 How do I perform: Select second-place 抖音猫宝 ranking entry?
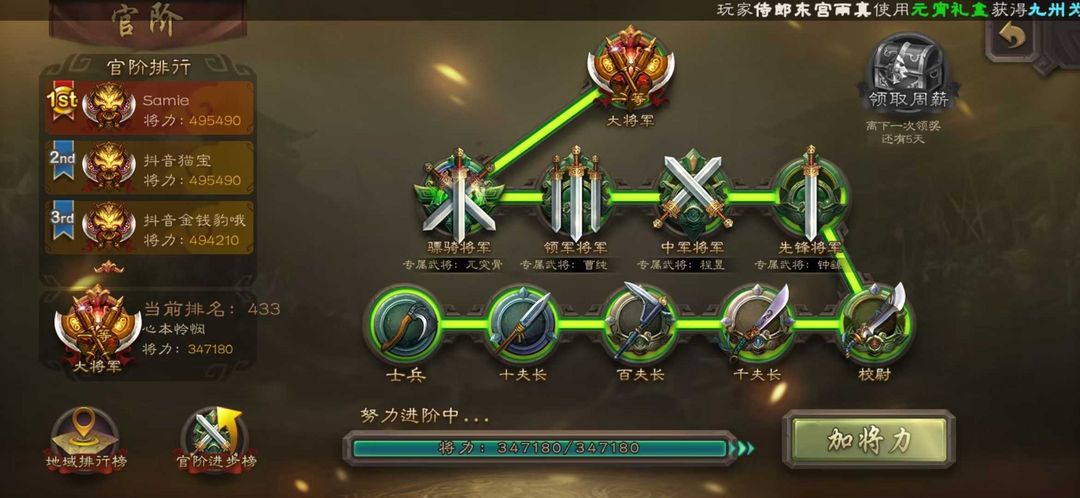[x=149, y=168]
